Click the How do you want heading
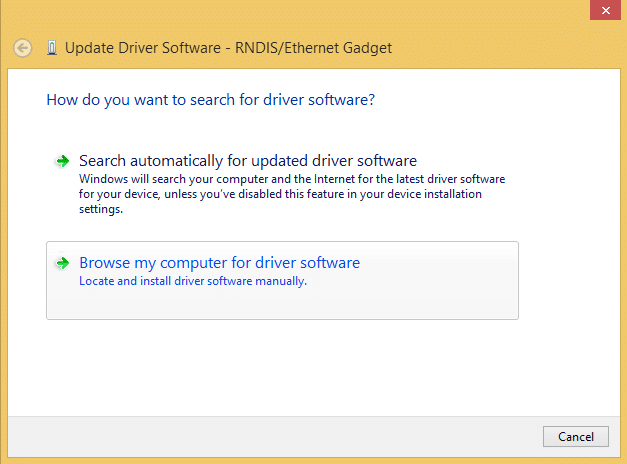 tap(211, 100)
